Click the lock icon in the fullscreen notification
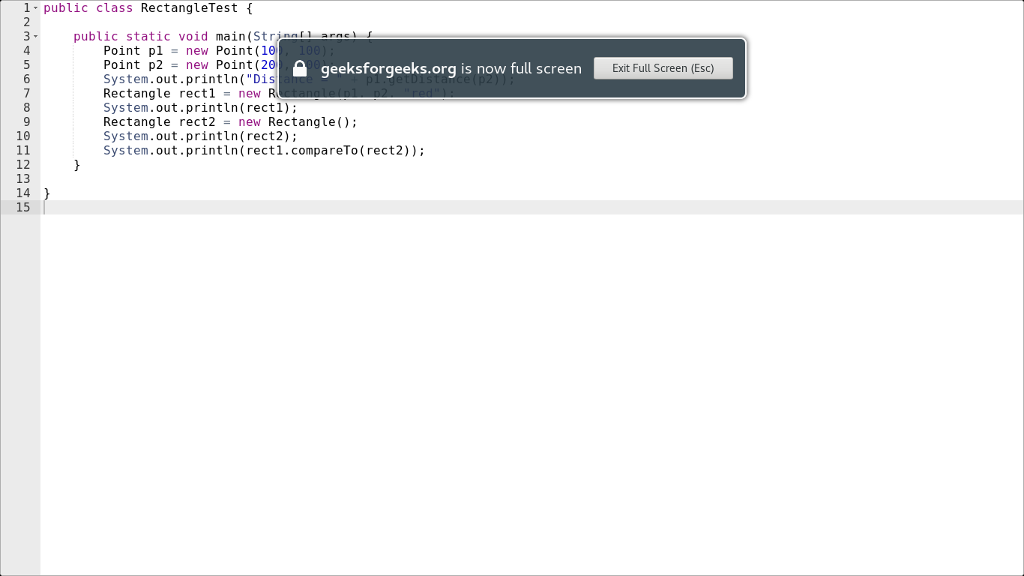Viewport: 1024px width, 576px height. click(x=299, y=68)
